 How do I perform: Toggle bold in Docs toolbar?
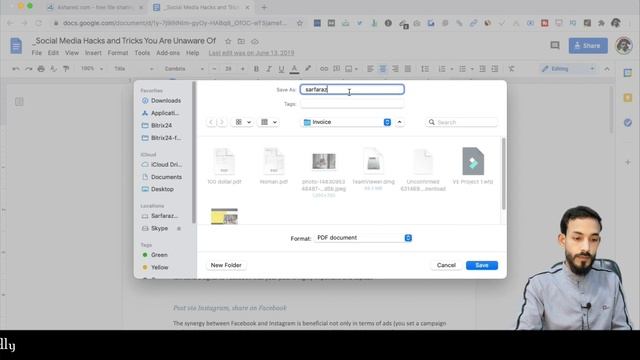click(256, 69)
